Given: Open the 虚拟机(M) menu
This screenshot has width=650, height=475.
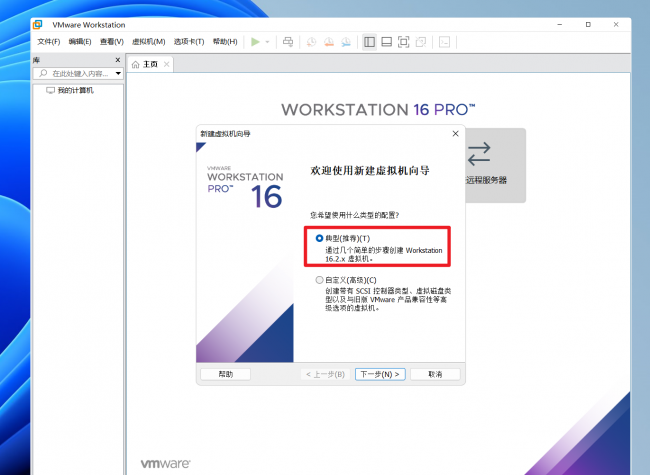Looking at the screenshot, I should tap(148, 42).
